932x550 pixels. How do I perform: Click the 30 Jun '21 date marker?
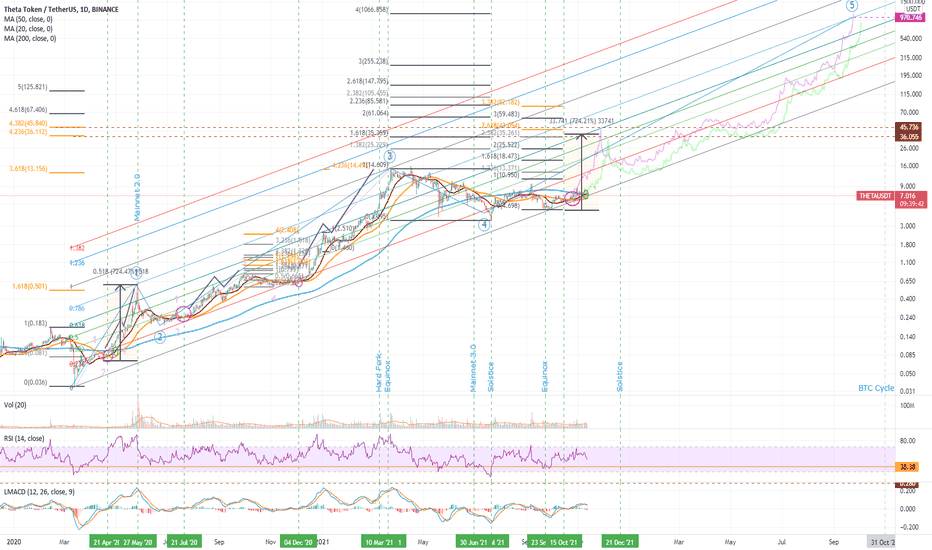[474, 542]
